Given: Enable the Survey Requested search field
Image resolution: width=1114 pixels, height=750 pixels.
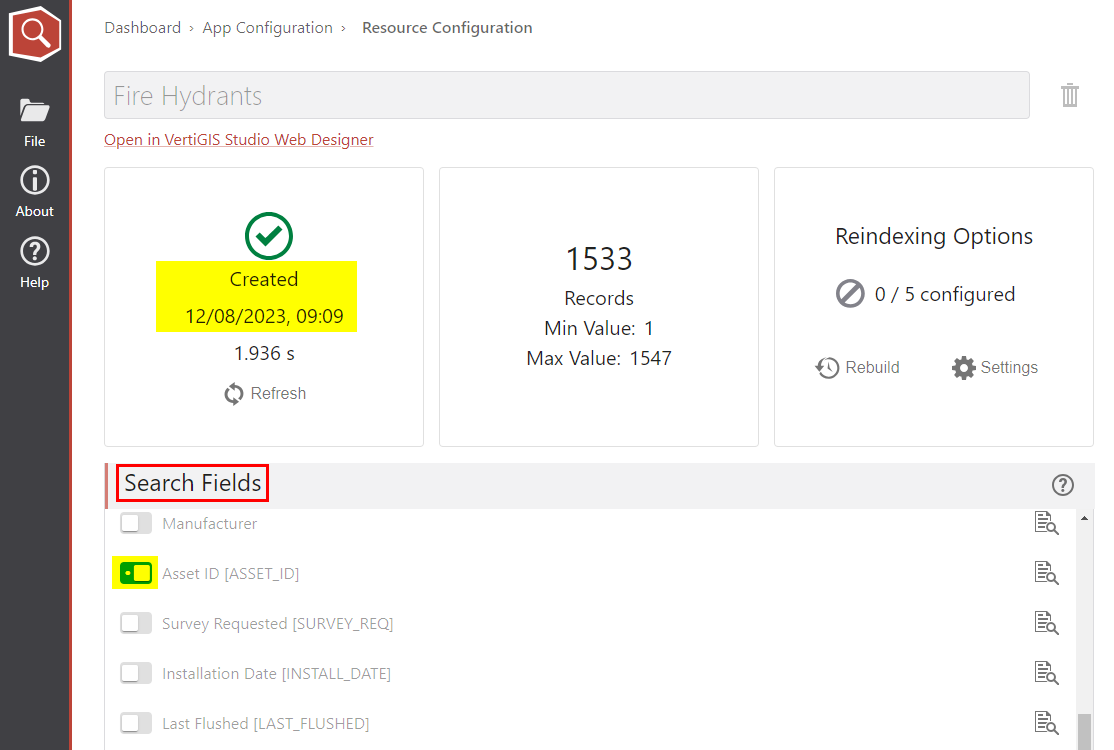Looking at the screenshot, I should (136, 622).
